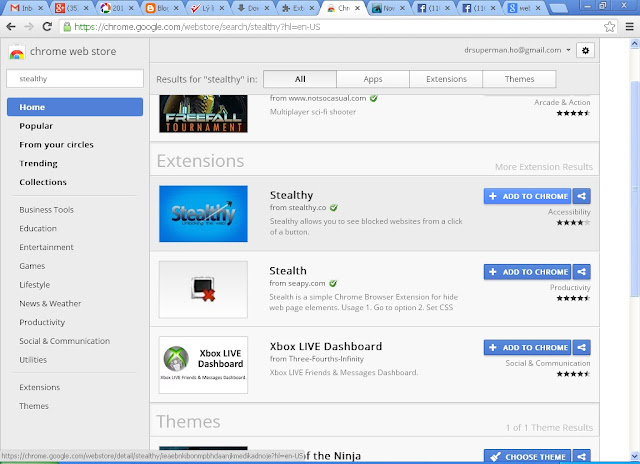
Task: Open the Entertainment category
Action: (x=47, y=247)
